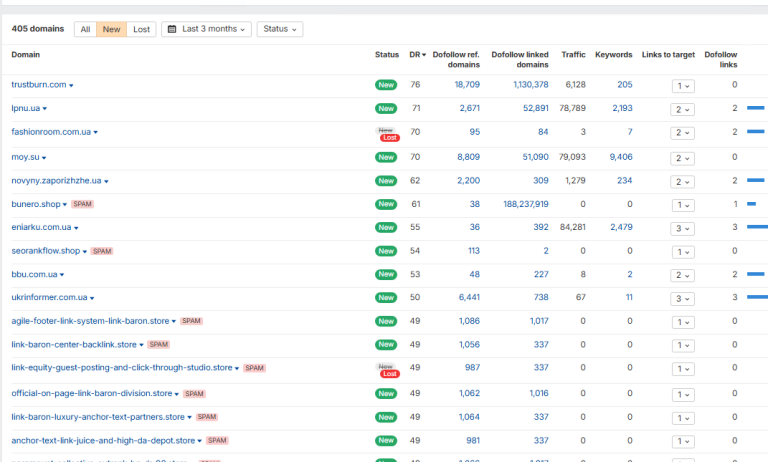Open Links to target dropdown for trustburn.com
This screenshot has height=462, width=768.
tap(683, 86)
